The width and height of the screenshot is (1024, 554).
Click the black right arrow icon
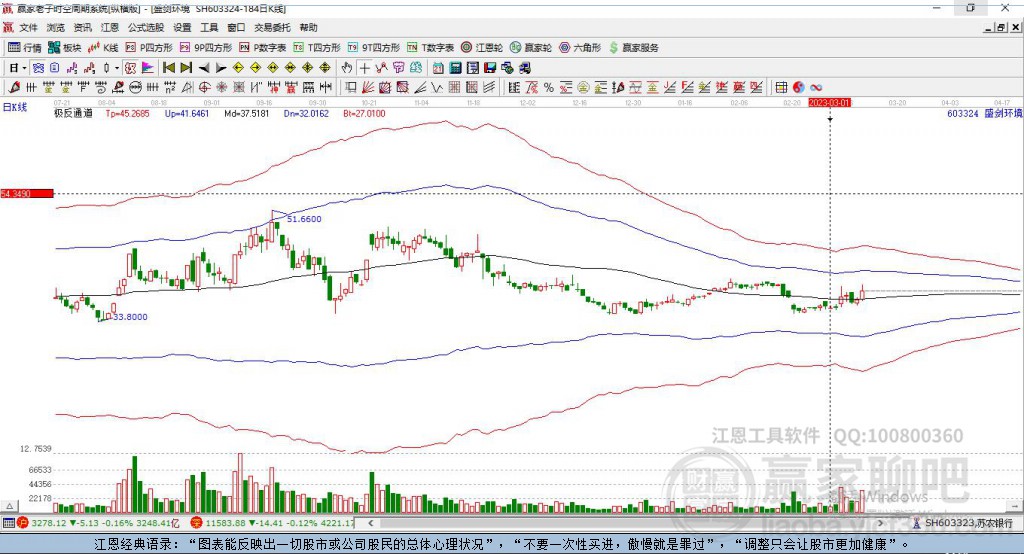221,68
